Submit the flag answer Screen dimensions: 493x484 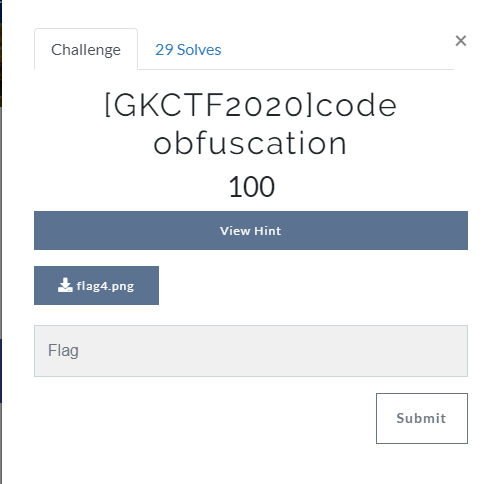[422, 418]
